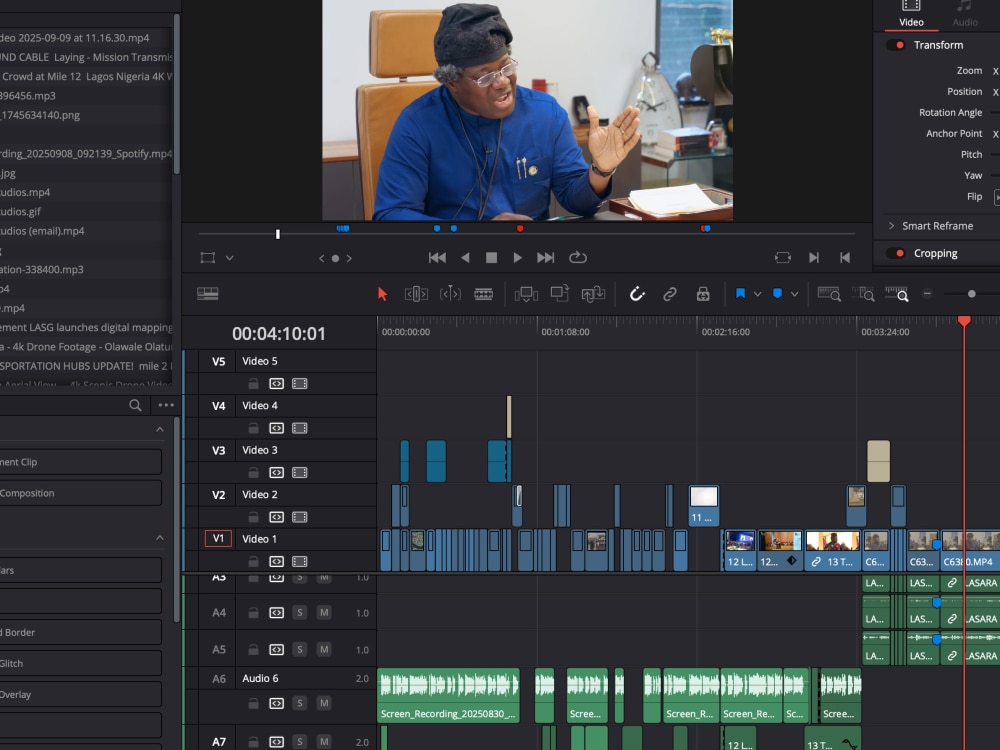Select the Overlay effect item
This screenshot has width=1000, height=750.
coord(80,695)
